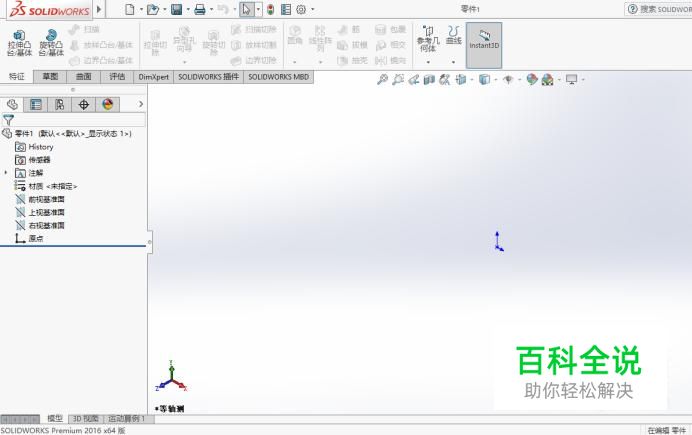692x435 pixels.
Task: Switch to the 草图 ribbon tab
Action: tap(50, 77)
